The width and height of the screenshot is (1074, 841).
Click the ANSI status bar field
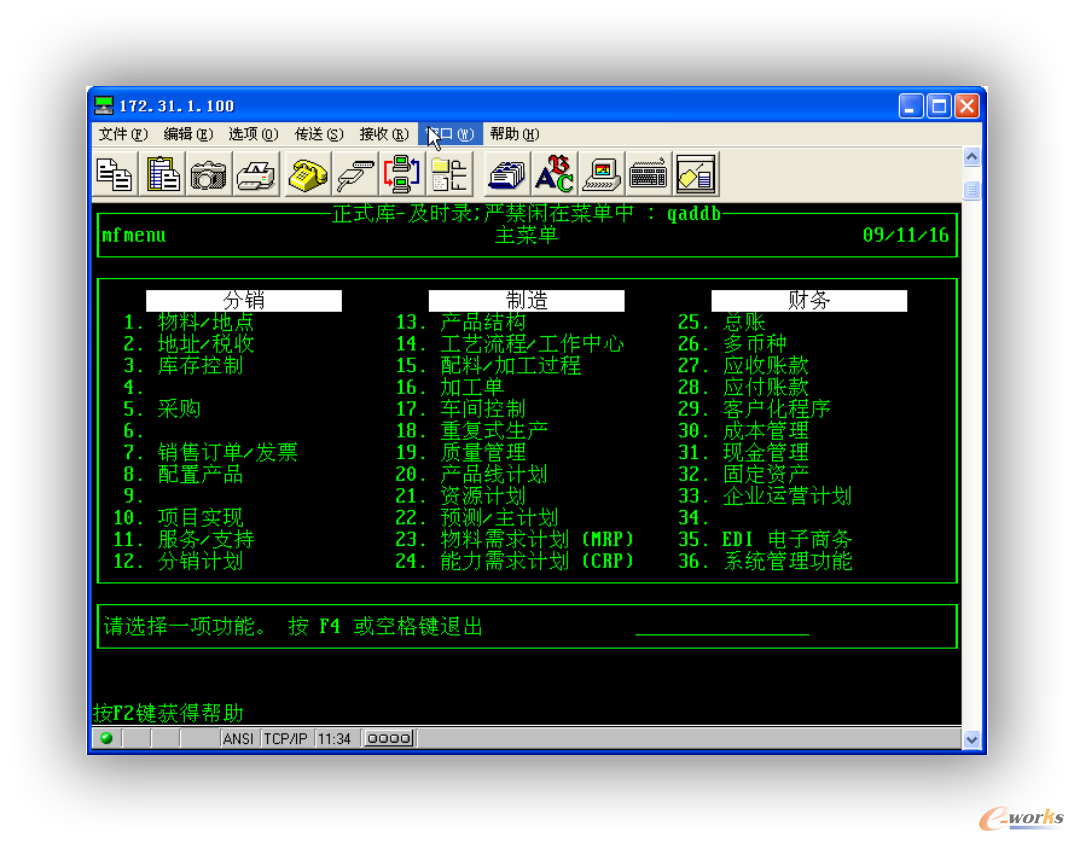pyautogui.click(x=238, y=739)
